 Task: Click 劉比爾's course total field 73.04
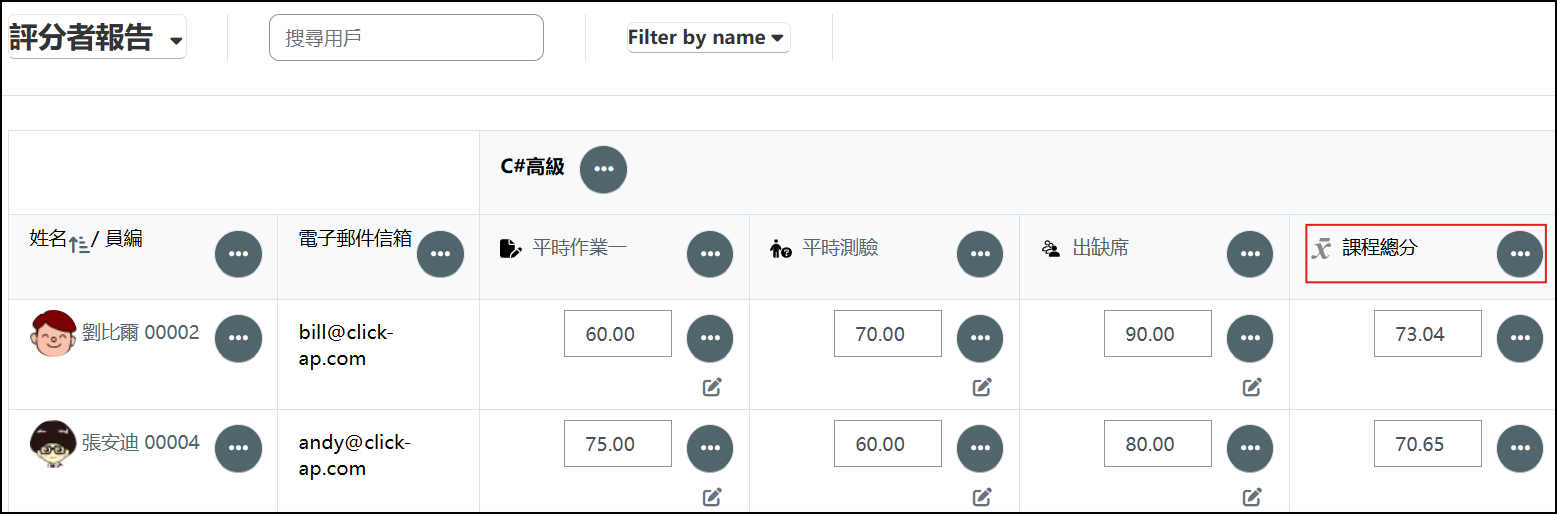[1428, 334]
